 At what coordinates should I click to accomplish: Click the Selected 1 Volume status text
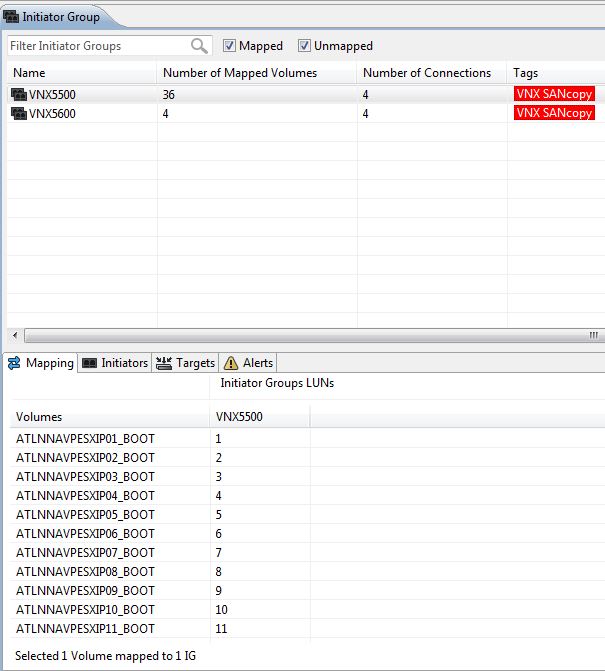105,656
